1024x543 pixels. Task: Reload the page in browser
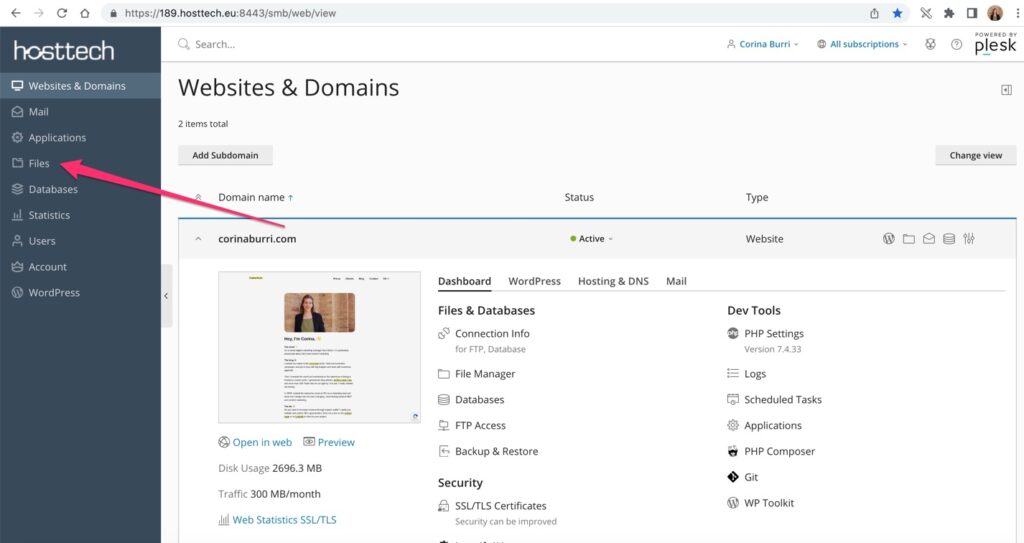[x=61, y=13]
